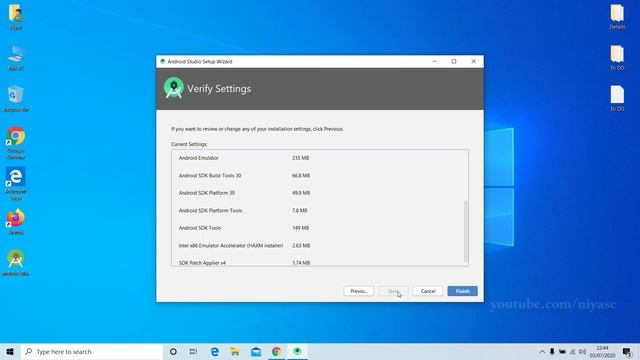Viewport: 640px width, 360px height.
Task: Click the Android Studio icon in the wizard title bar
Action: coord(162,62)
